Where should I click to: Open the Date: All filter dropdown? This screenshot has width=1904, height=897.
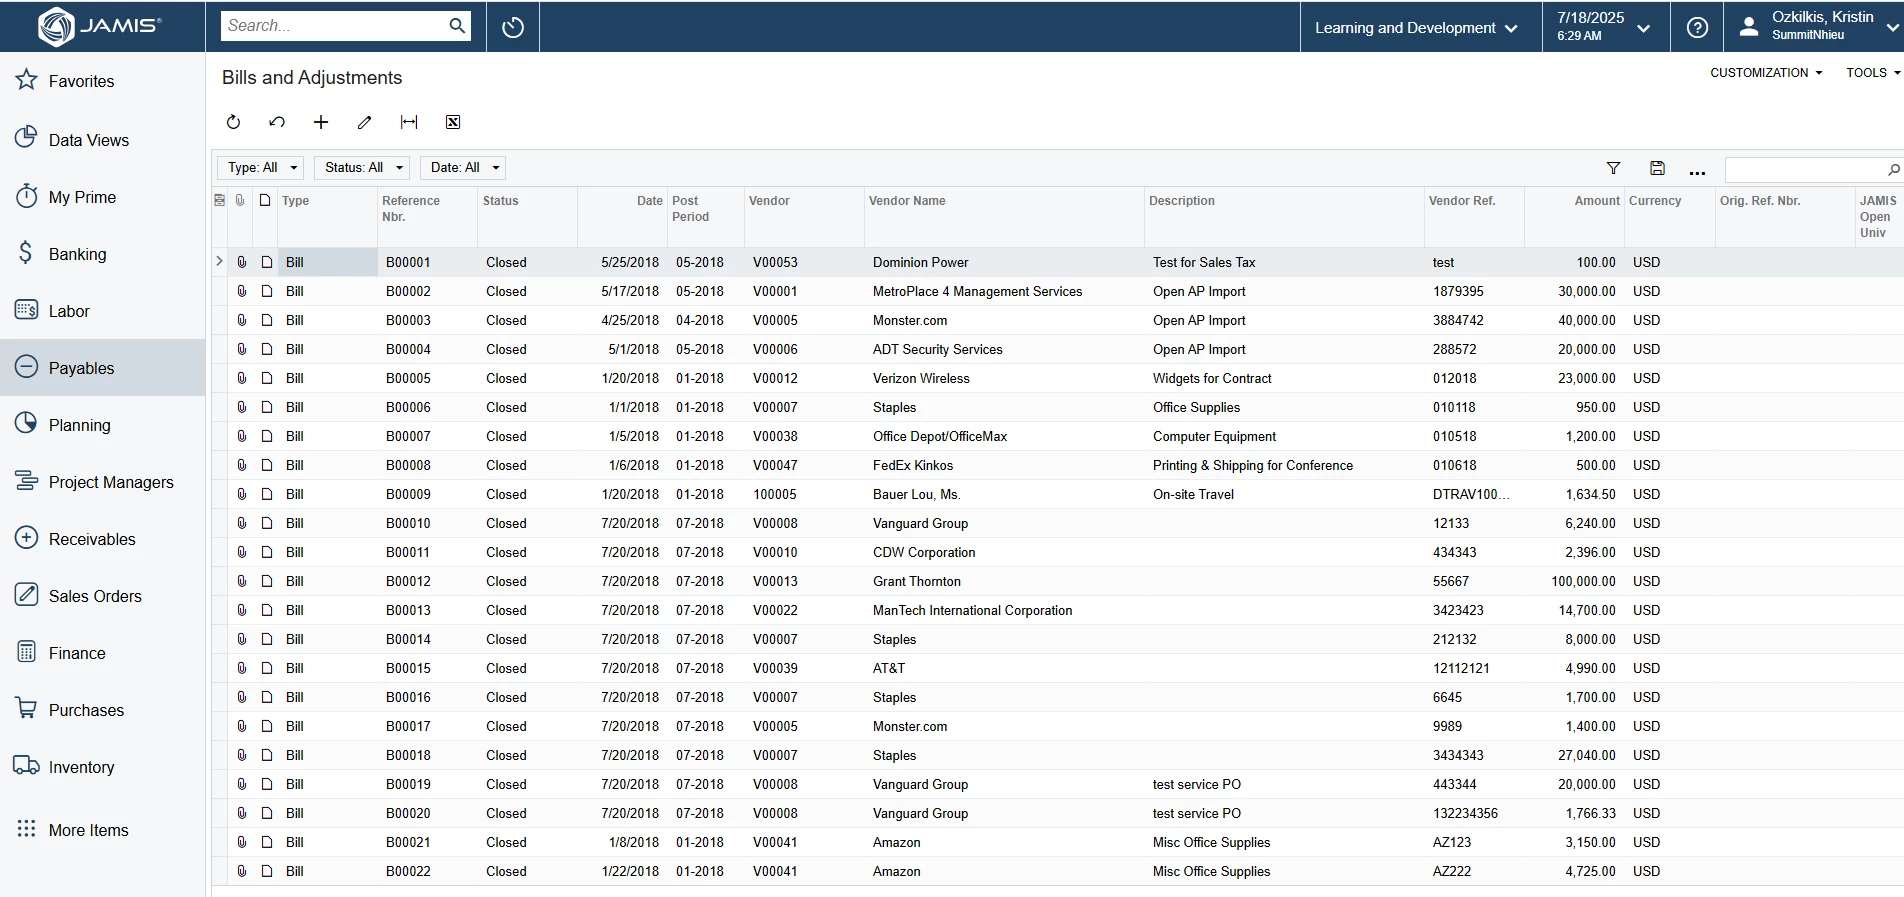point(463,167)
